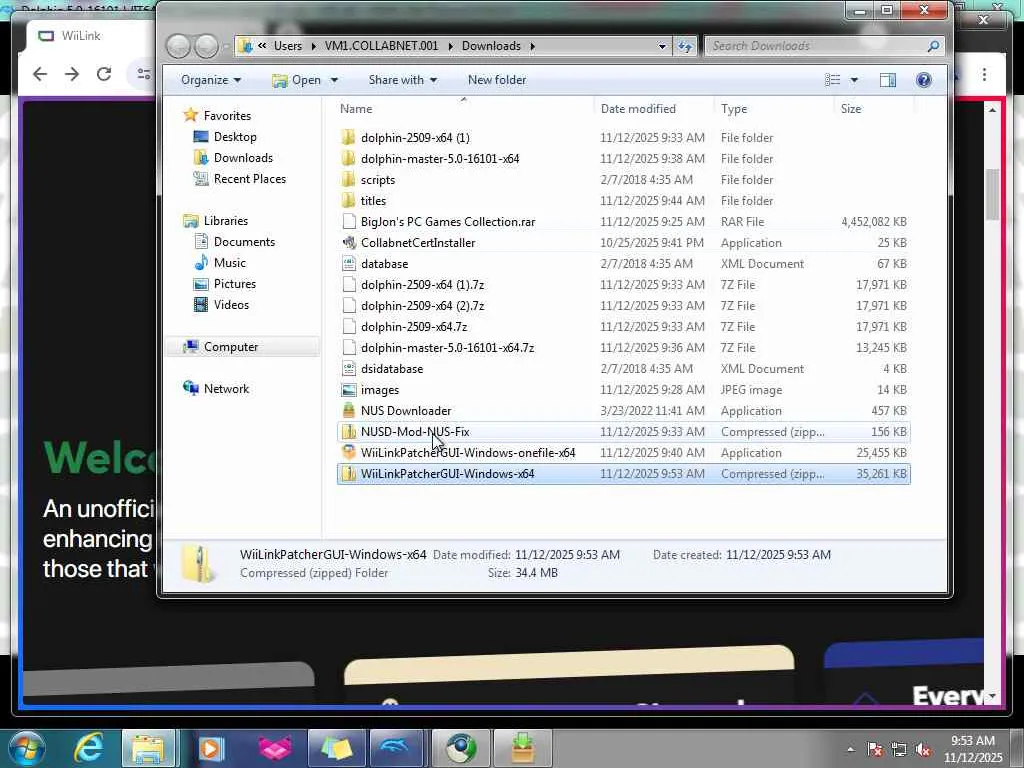Select Recent Places in navigation pane
1024x768 pixels.
[x=249, y=178]
